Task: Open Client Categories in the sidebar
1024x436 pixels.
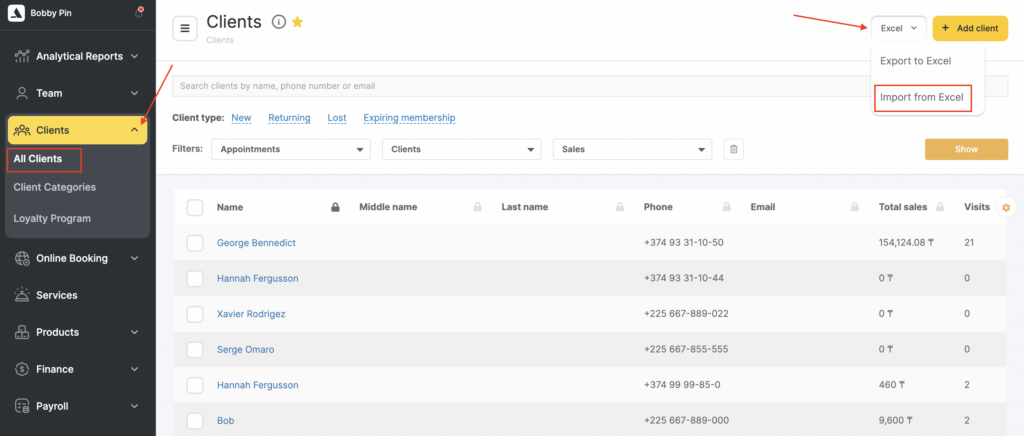Action: pos(55,187)
